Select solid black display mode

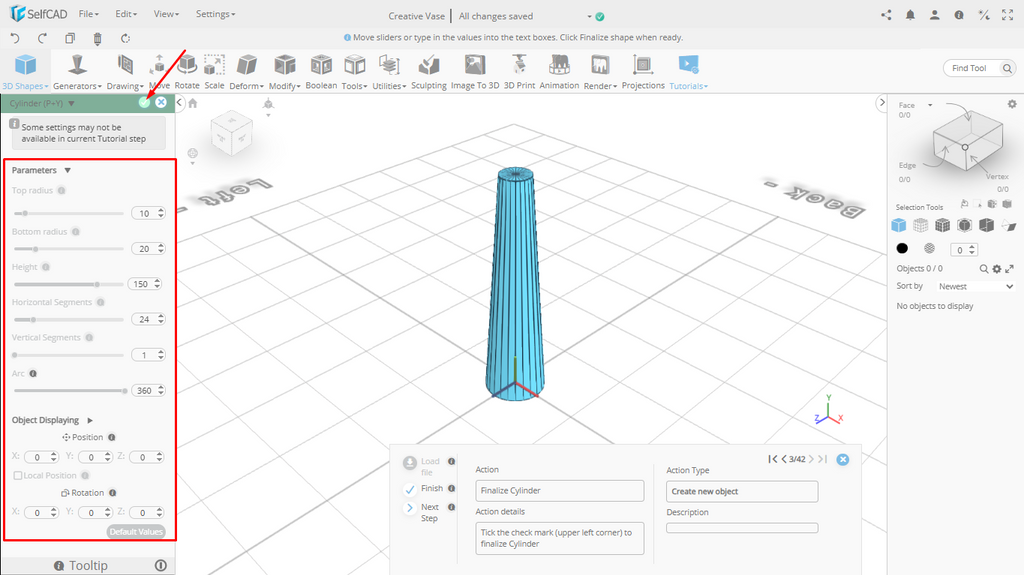coord(902,248)
